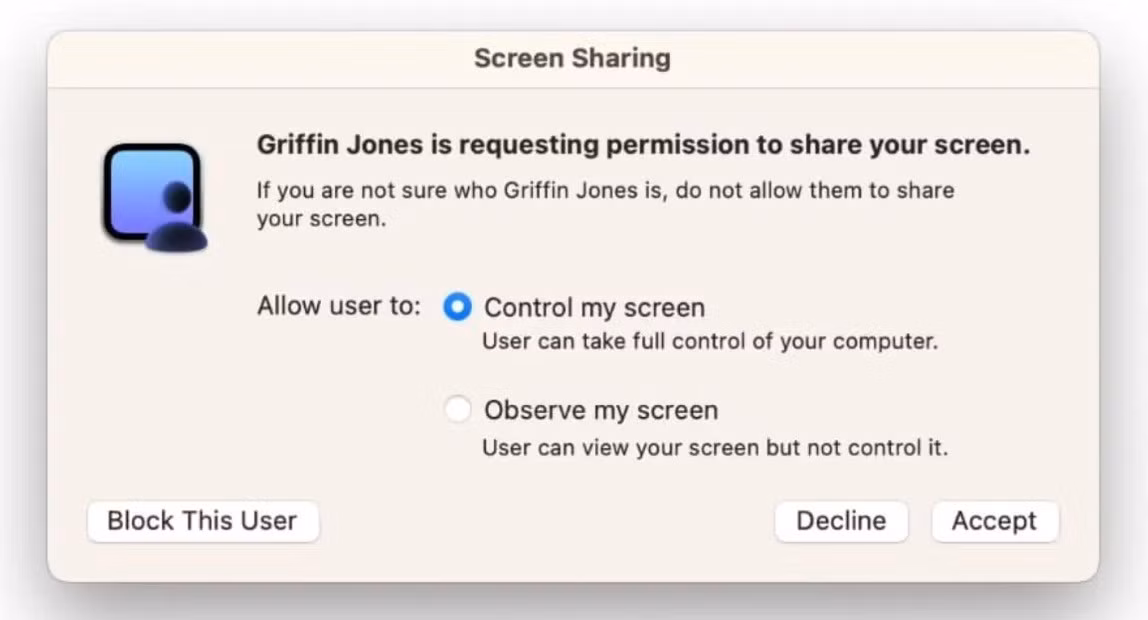Decline the screen sharing request
This screenshot has height=620, width=1148.
pos(841,521)
